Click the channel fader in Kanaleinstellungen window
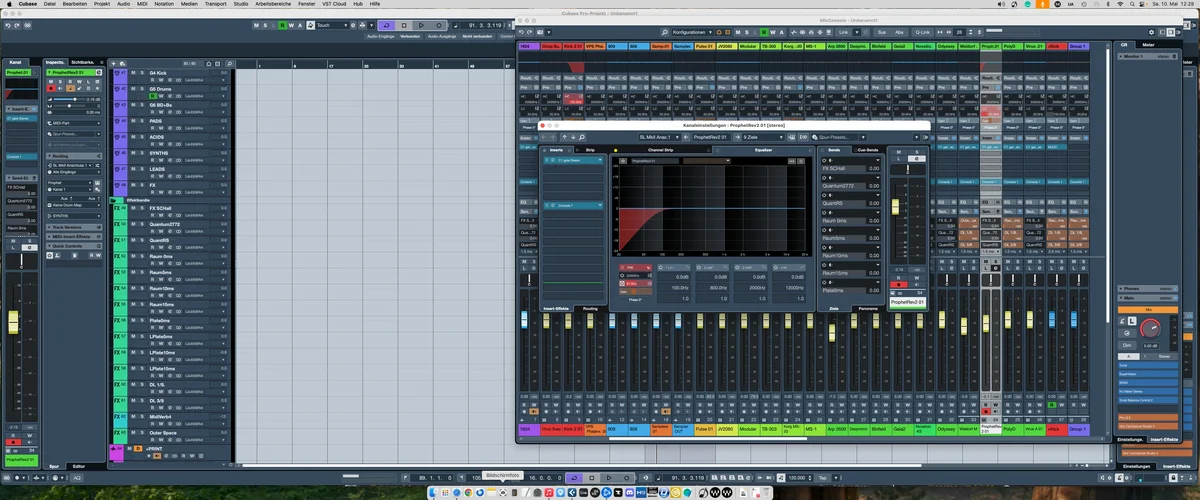 [895, 205]
